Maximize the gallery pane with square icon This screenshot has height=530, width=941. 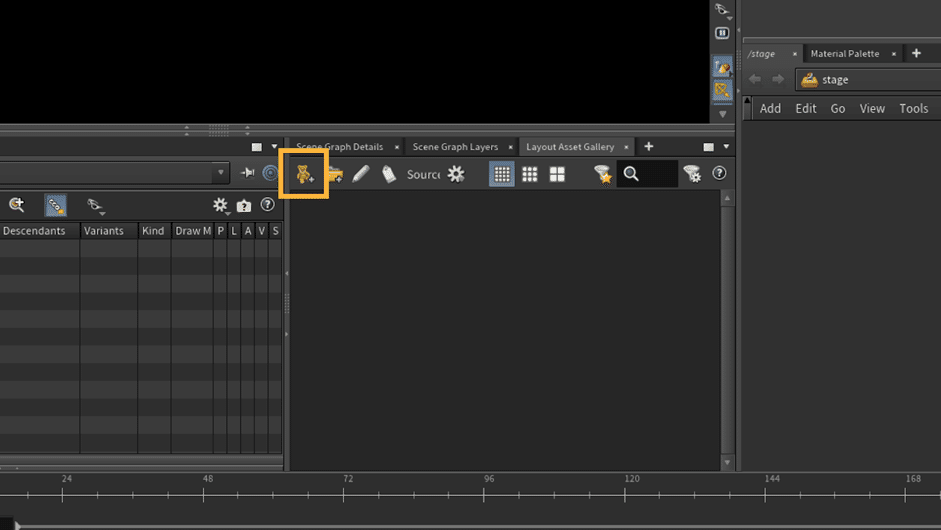tap(709, 147)
